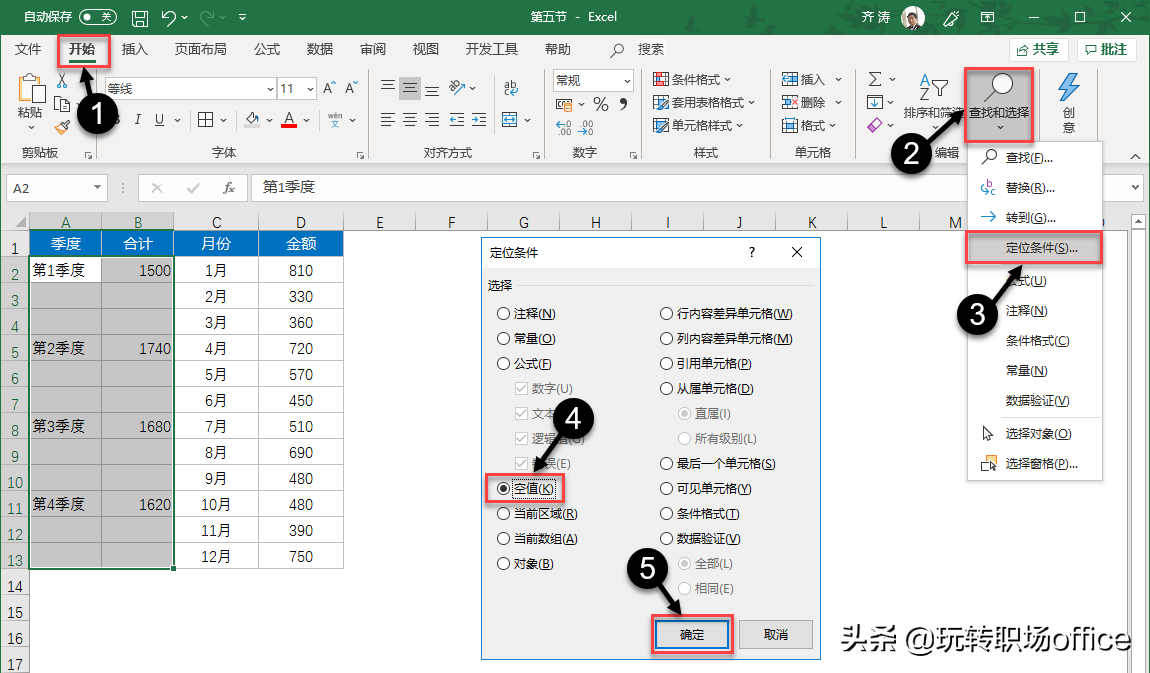Screen dimensions: 1150x673
Task: Open the 插入 ribbon tab
Action: [134, 49]
